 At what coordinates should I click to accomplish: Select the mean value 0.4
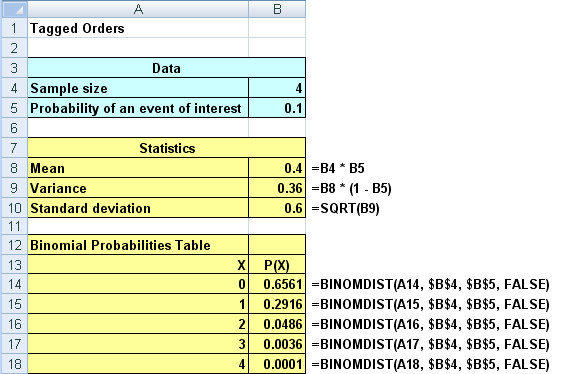[277, 168]
